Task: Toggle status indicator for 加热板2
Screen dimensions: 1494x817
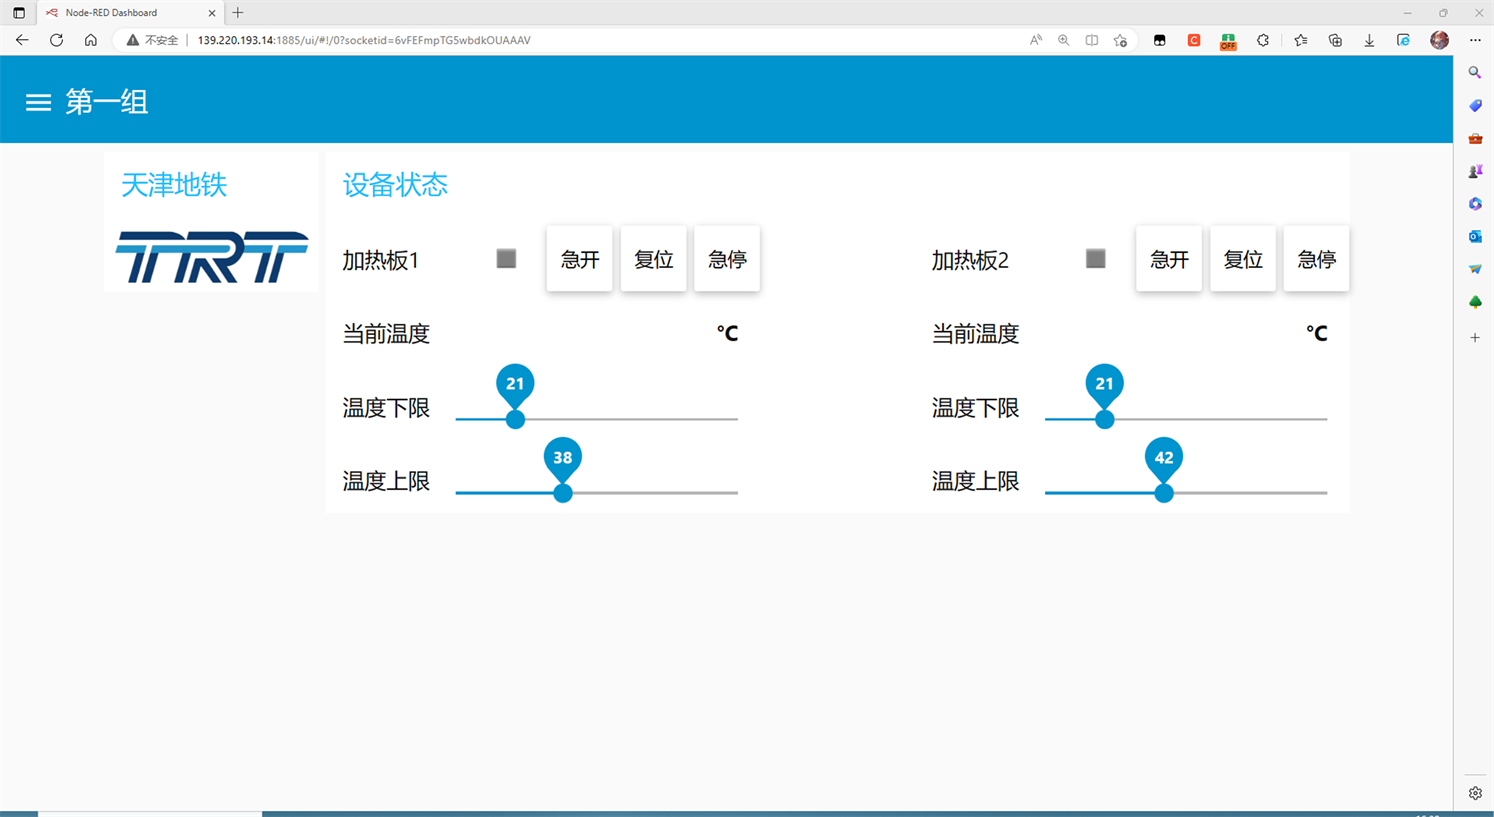Action: (x=1095, y=259)
